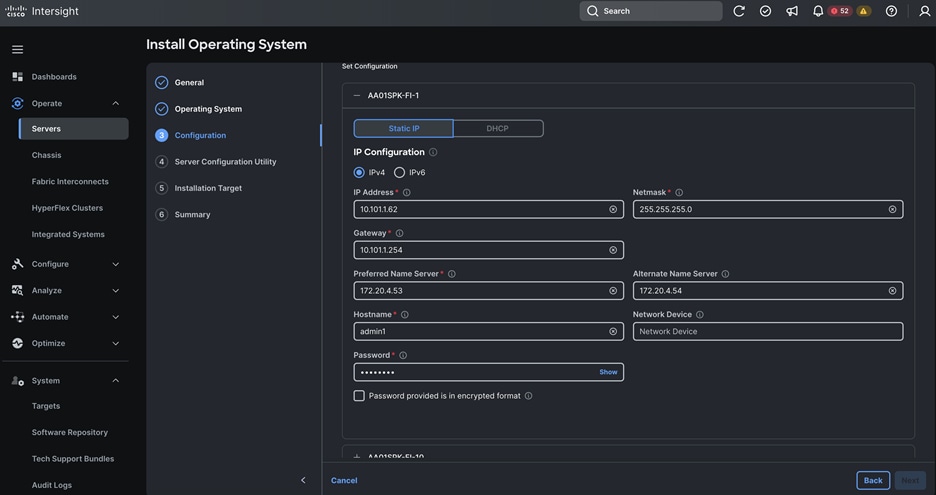Clear the Hostname field value

click(613, 331)
